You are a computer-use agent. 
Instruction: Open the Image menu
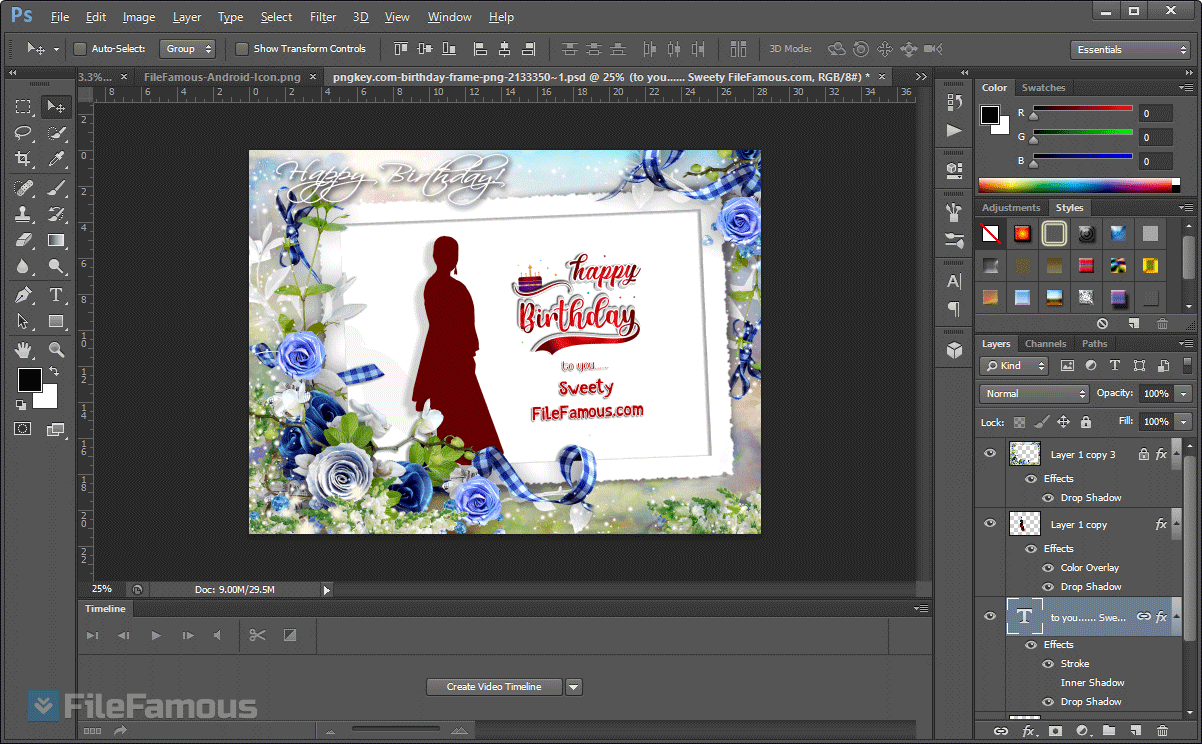pos(139,17)
